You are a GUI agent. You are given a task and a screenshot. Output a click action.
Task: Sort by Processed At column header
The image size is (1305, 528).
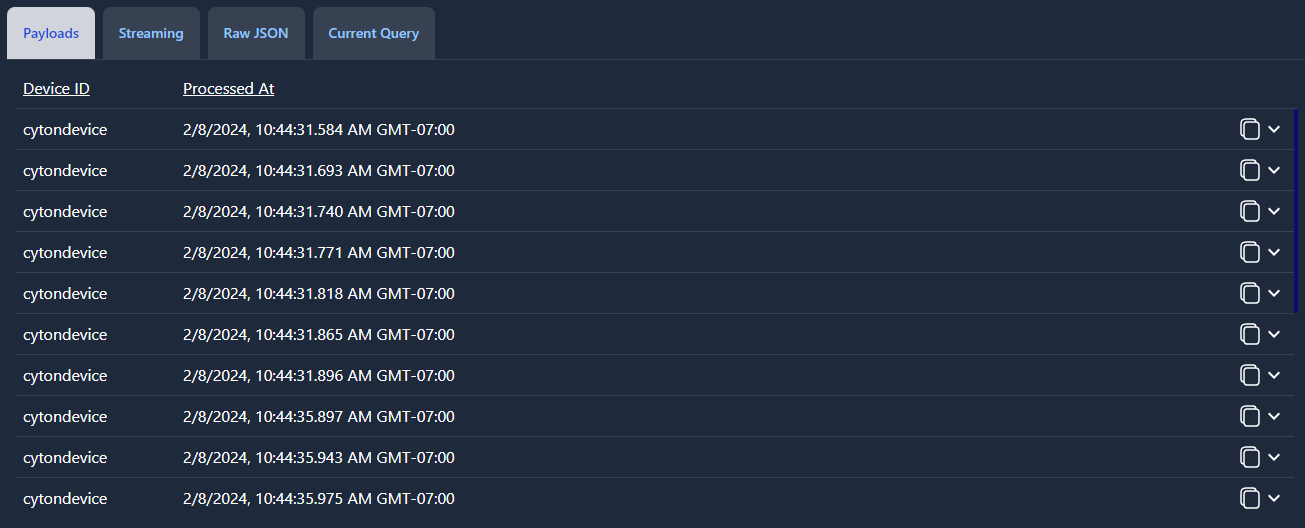click(228, 88)
